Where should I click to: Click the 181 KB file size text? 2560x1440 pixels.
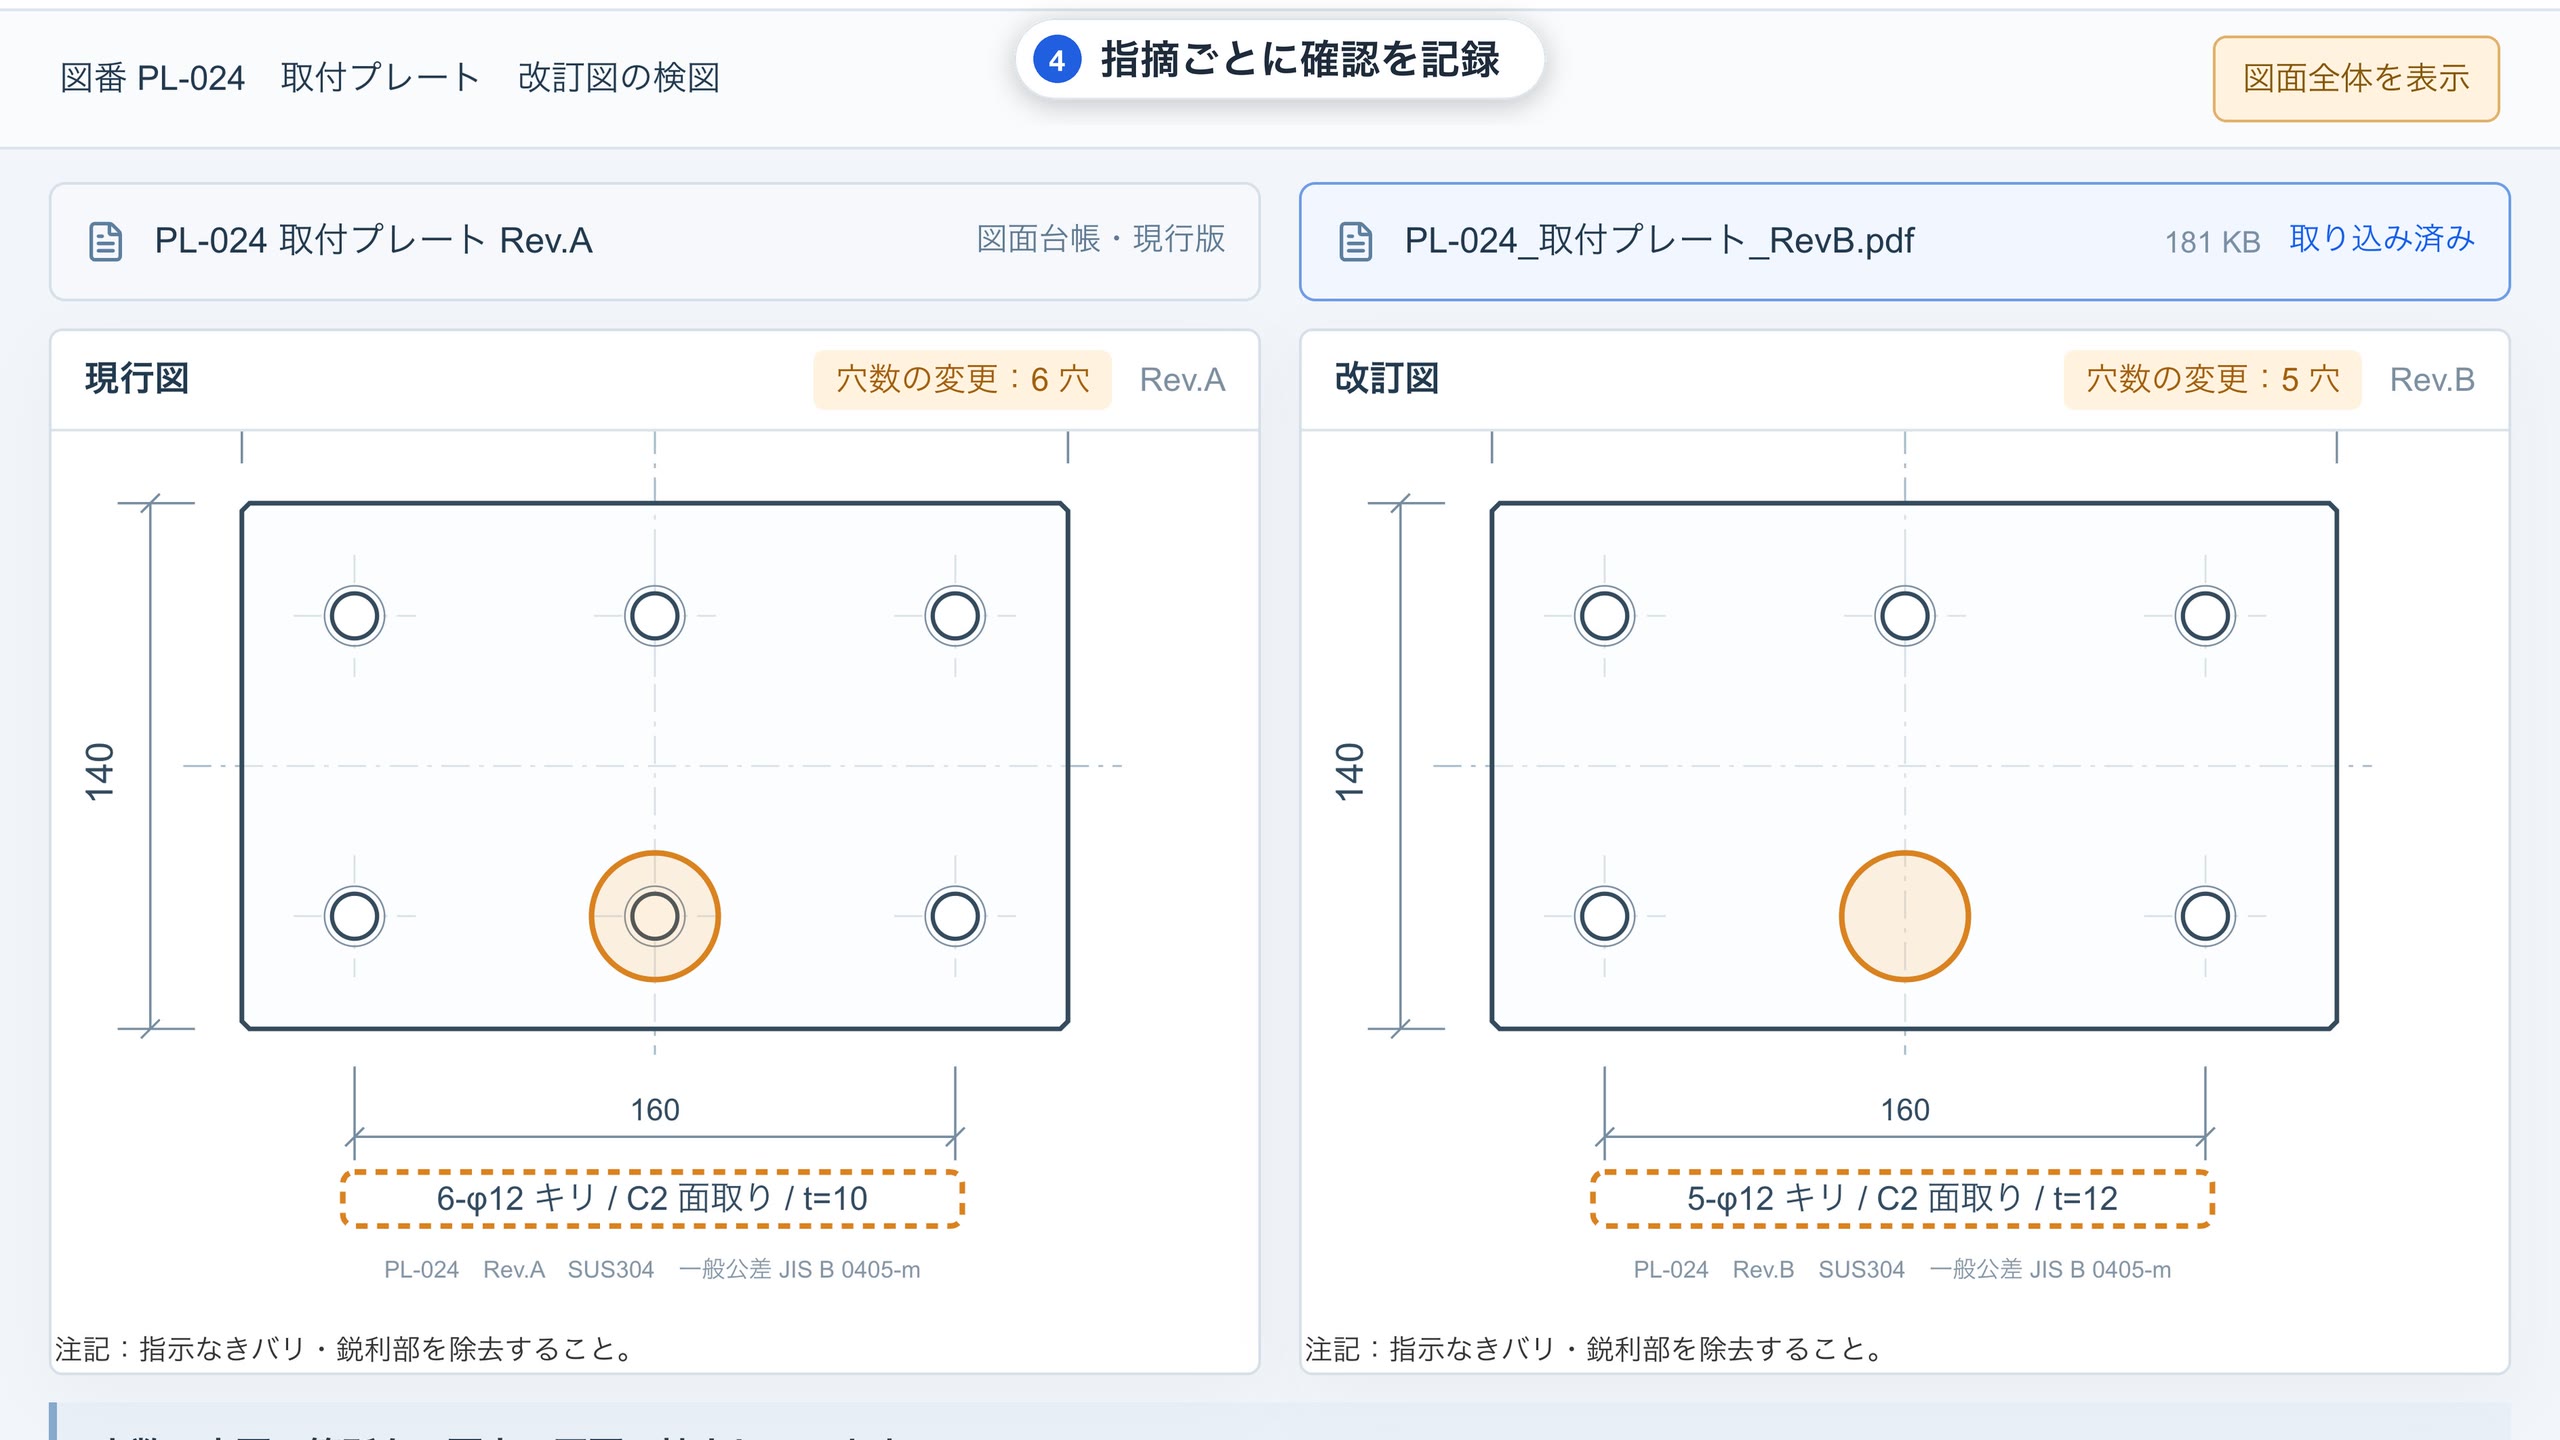coord(2212,242)
